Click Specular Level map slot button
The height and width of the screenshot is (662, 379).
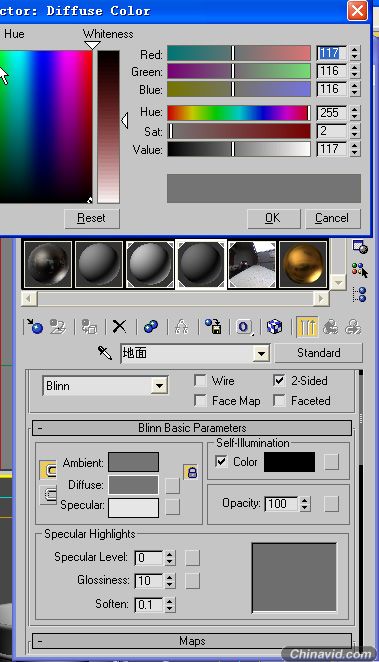[x=192, y=558]
